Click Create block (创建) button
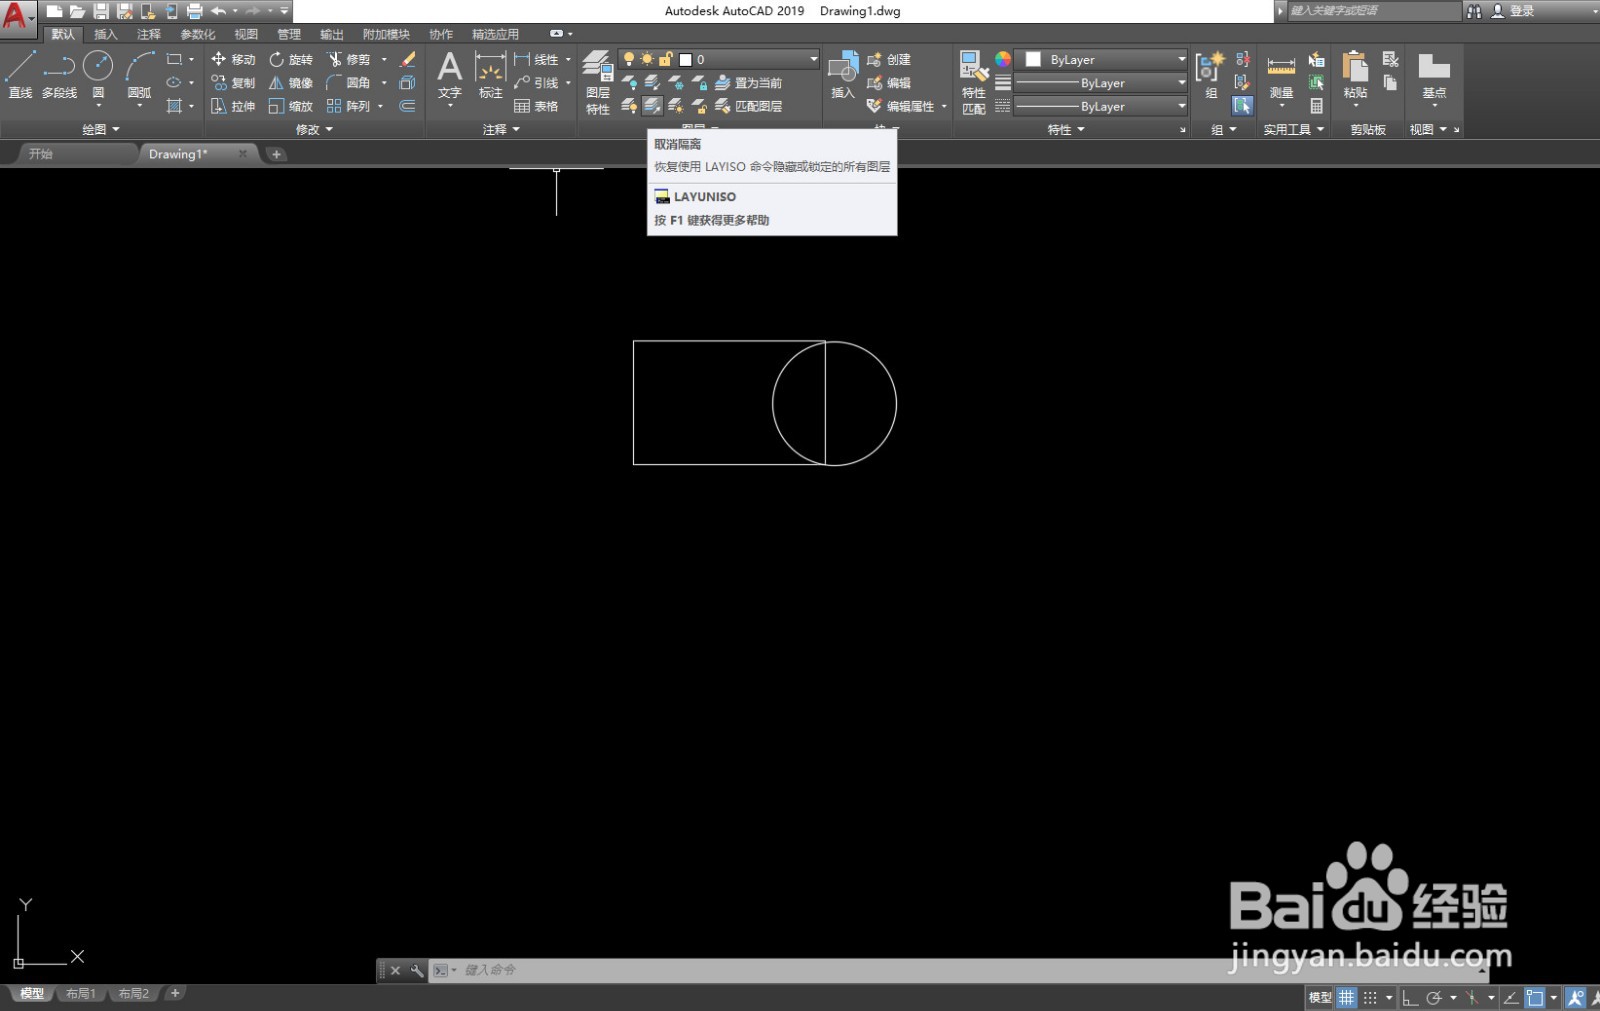This screenshot has width=1600, height=1011. 889,60
